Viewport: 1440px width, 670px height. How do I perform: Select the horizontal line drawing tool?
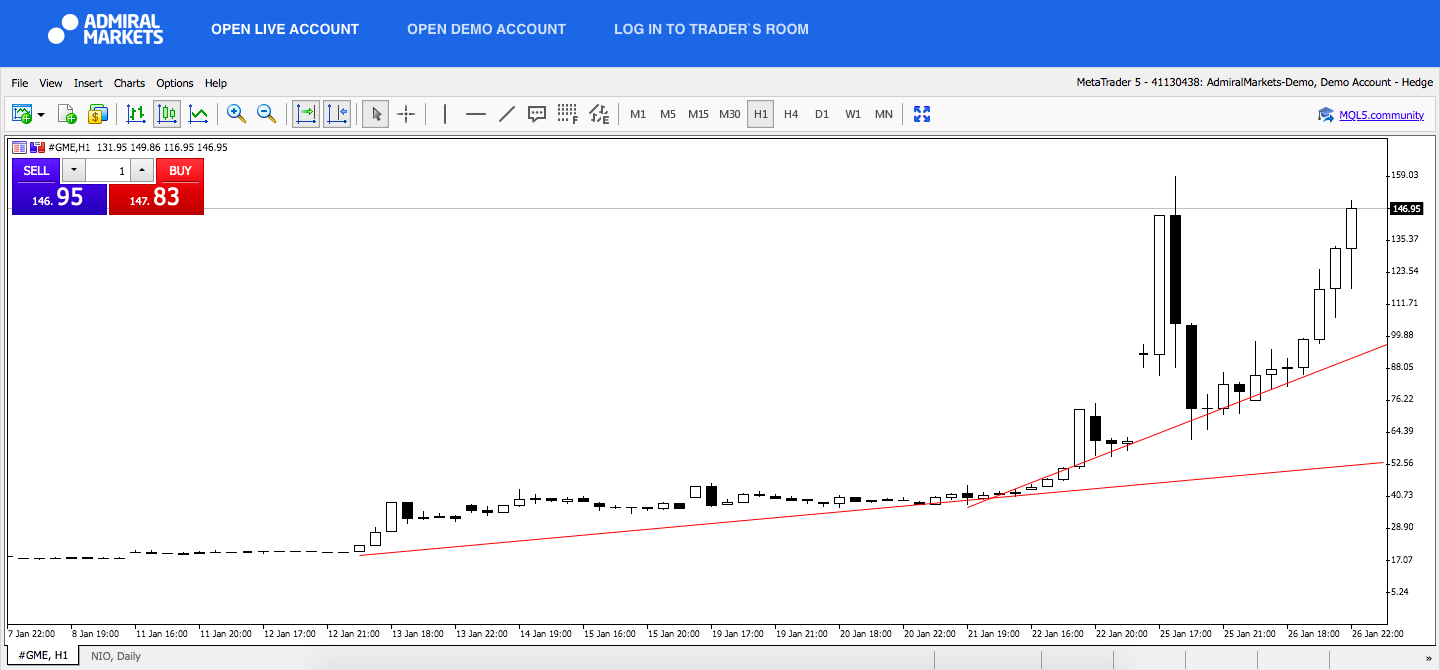pos(476,114)
